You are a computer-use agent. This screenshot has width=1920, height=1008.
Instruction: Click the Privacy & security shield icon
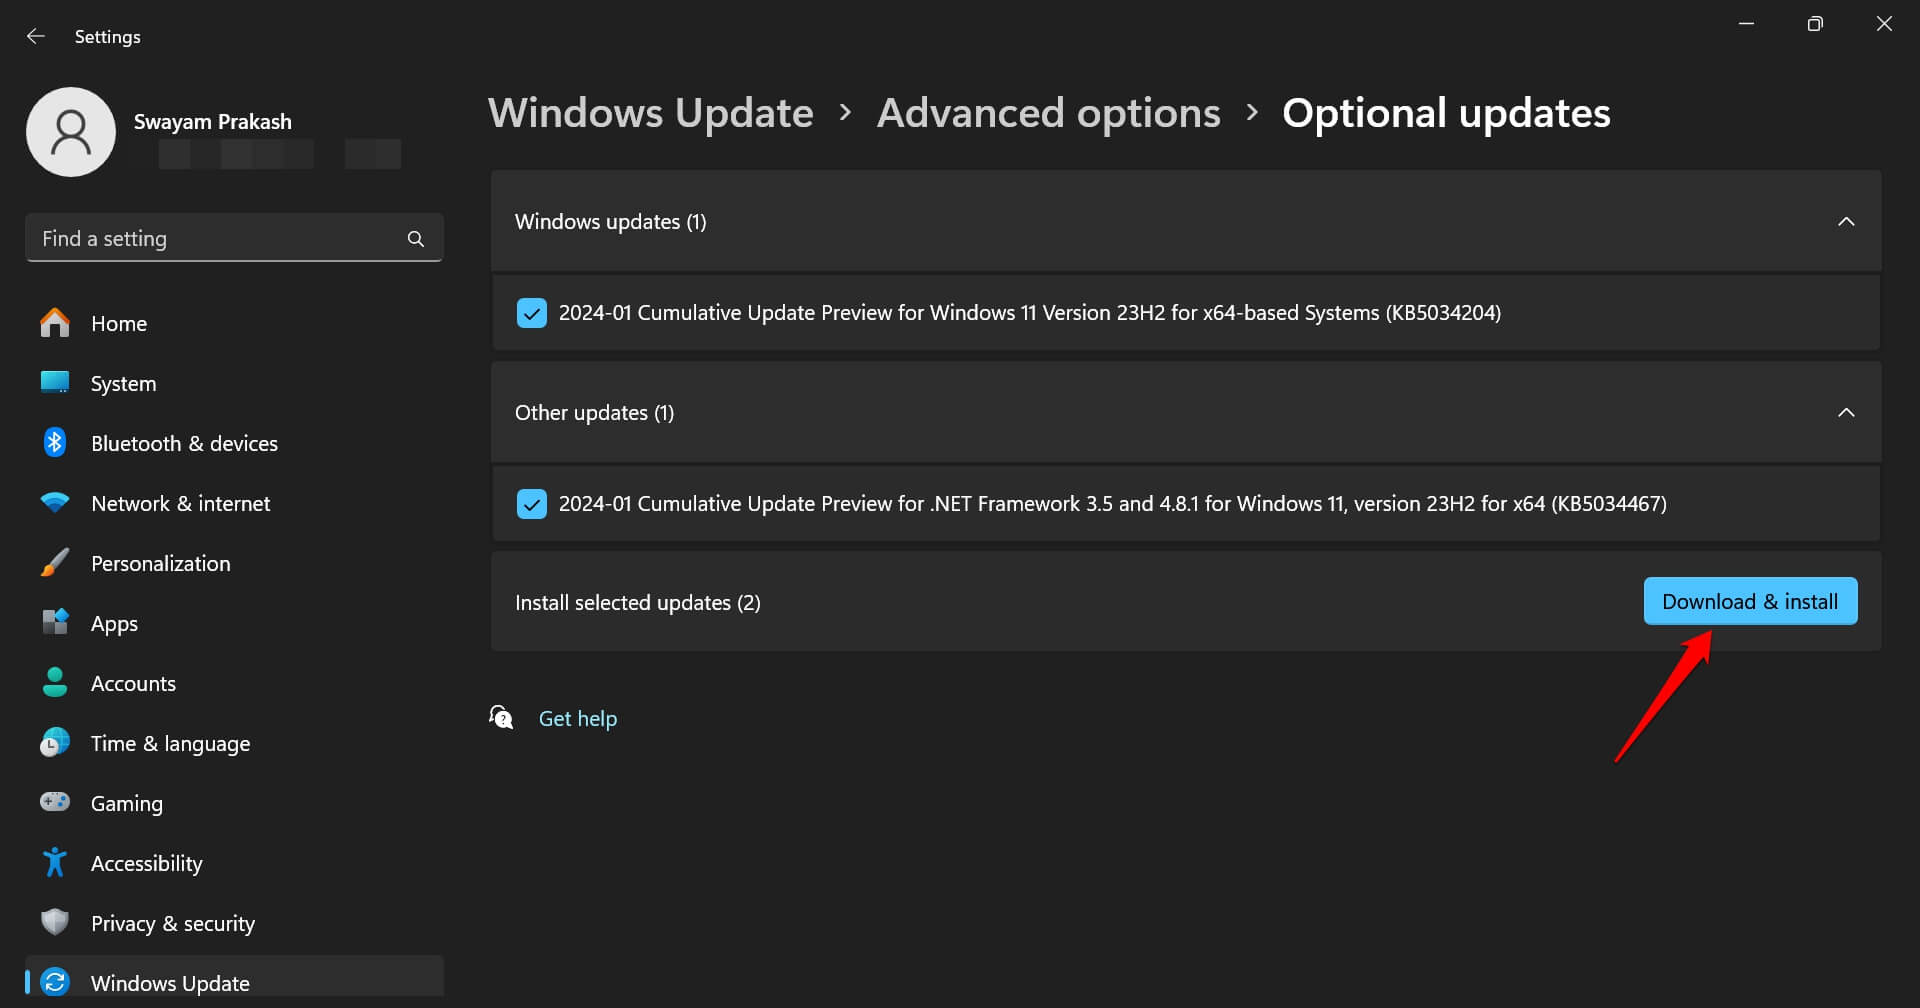55,922
